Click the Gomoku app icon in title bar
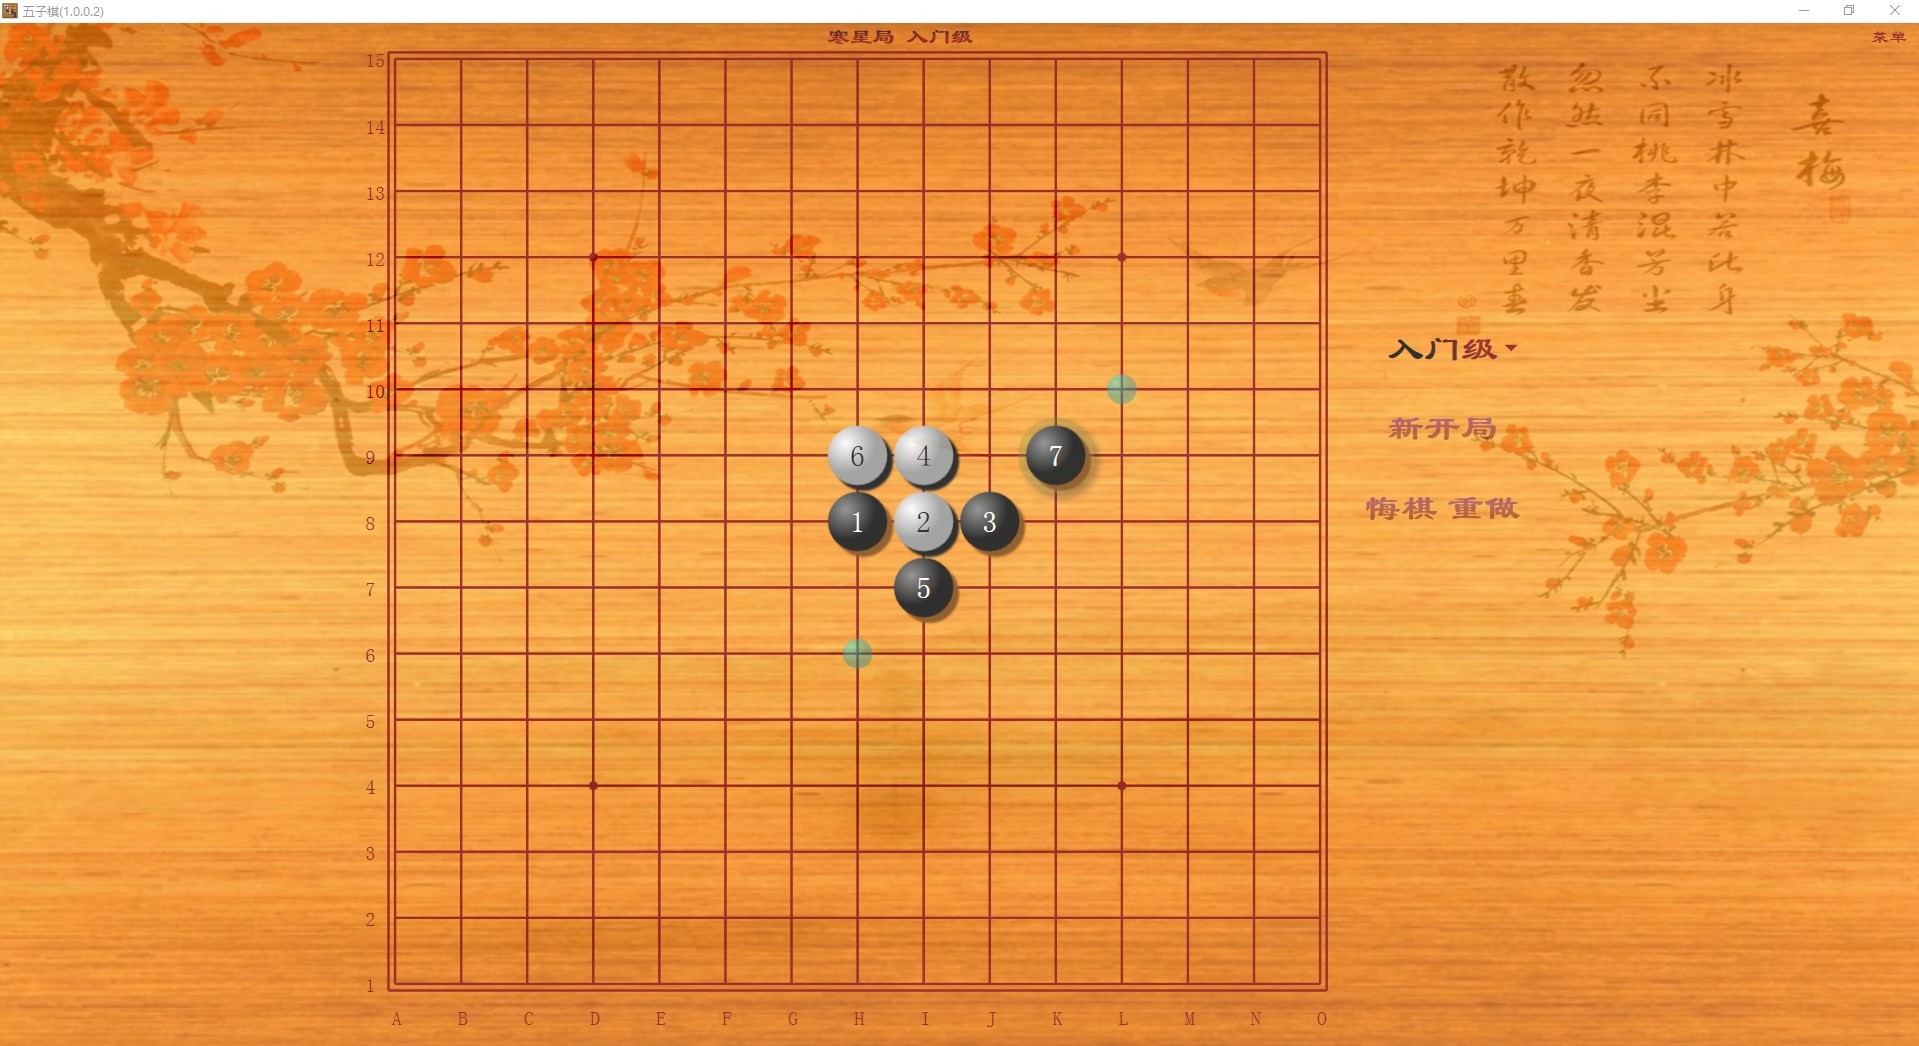The image size is (1919, 1046). click(10, 10)
